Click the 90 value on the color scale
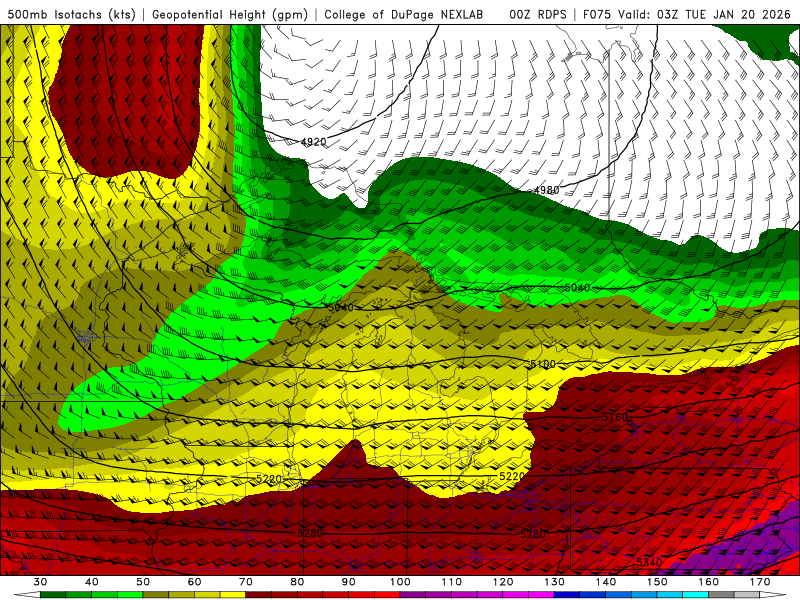800x600 pixels. click(348, 582)
